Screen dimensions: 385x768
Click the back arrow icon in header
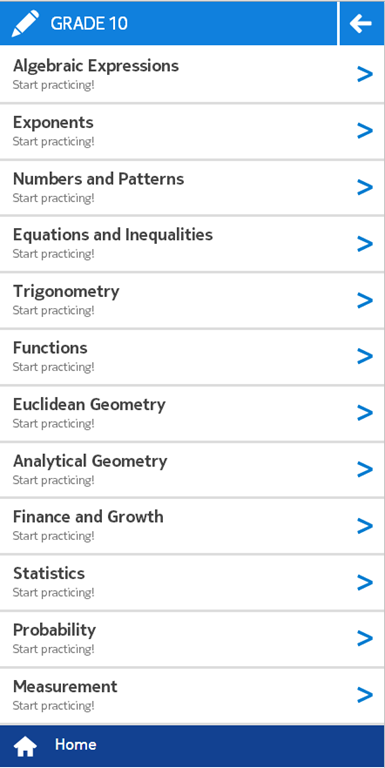pos(361,23)
